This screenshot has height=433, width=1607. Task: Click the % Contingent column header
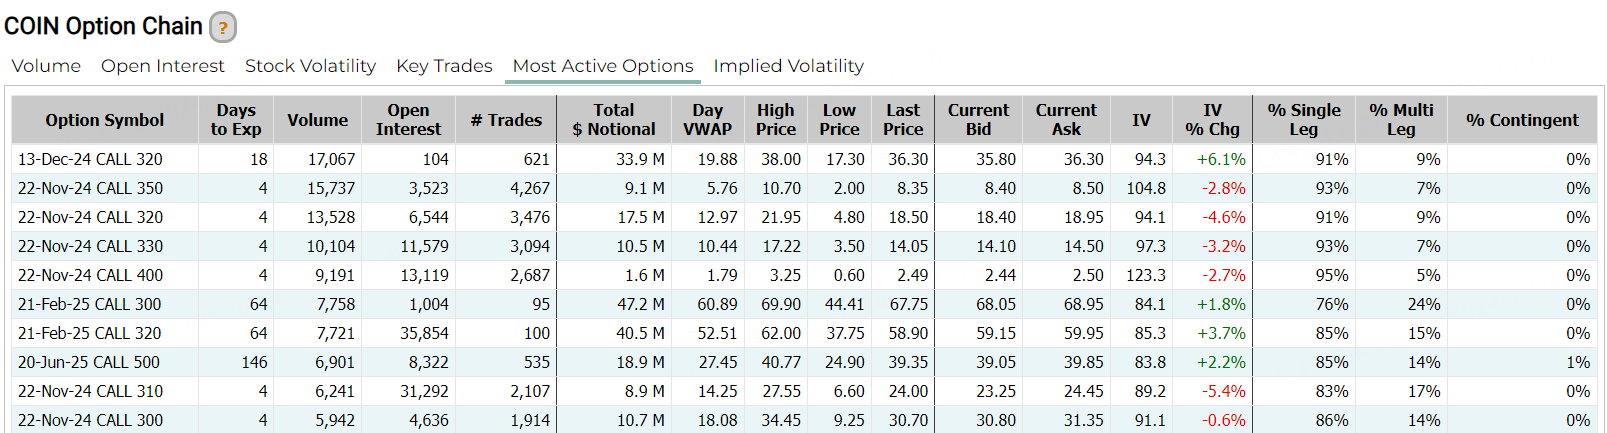coord(1522,120)
